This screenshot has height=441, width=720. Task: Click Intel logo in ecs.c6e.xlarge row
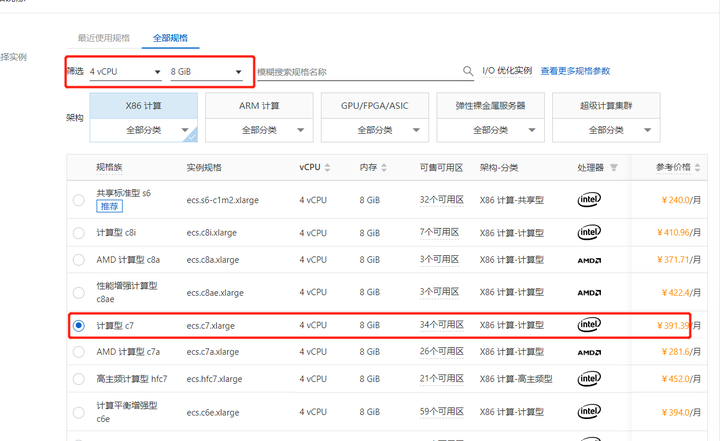coord(589,412)
